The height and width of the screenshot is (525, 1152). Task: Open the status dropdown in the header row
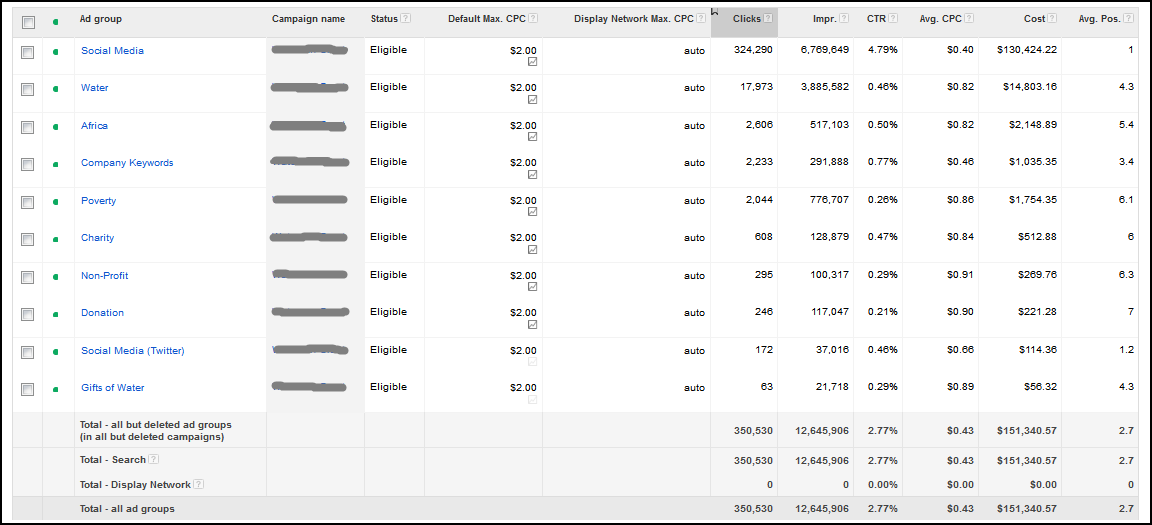coord(55,20)
